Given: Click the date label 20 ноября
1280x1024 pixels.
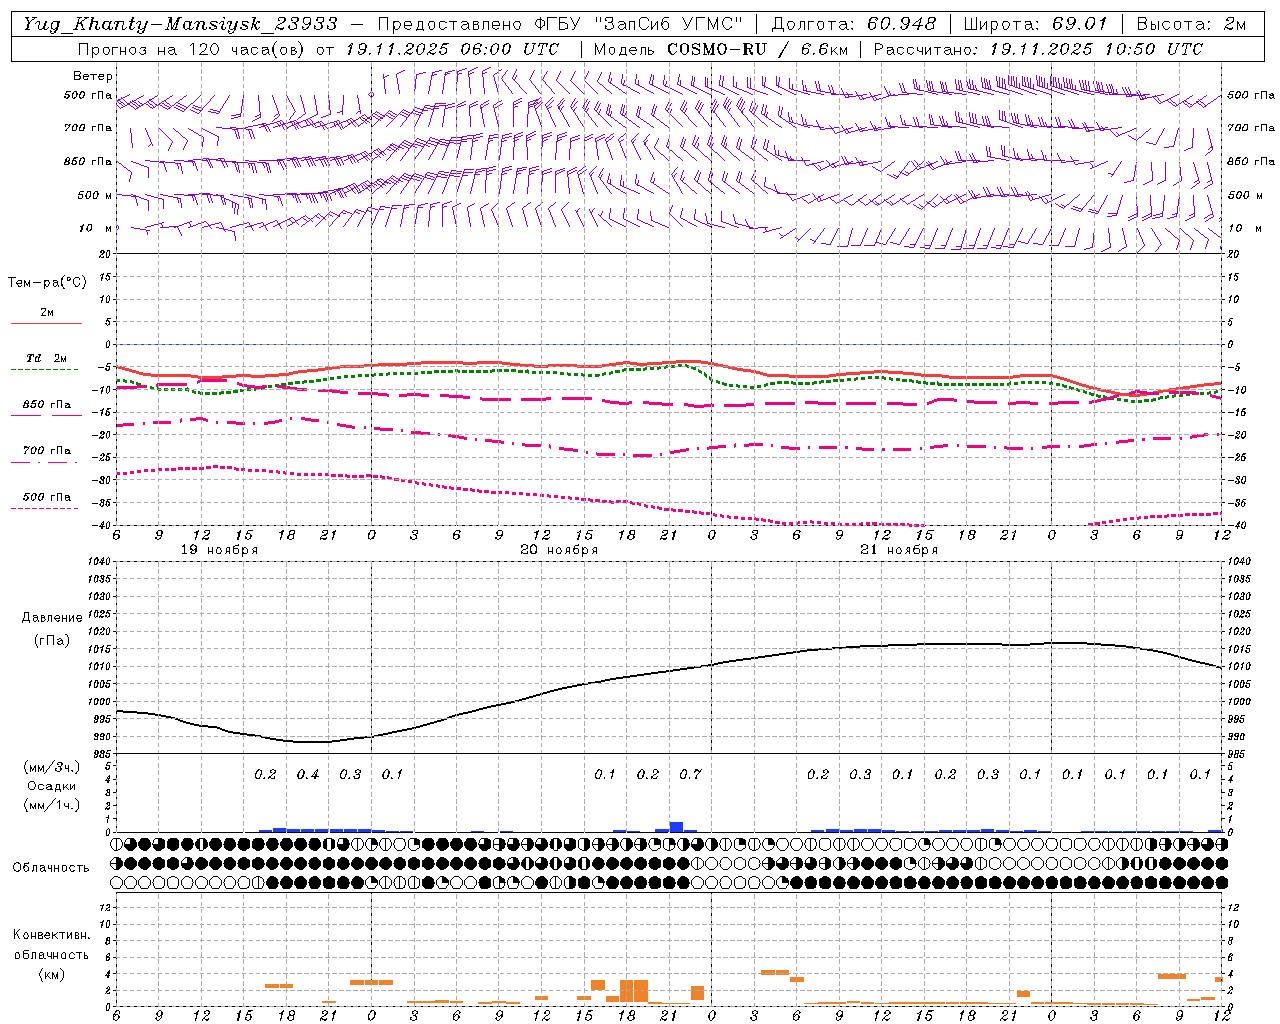Looking at the screenshot, I should pos(559,550).
